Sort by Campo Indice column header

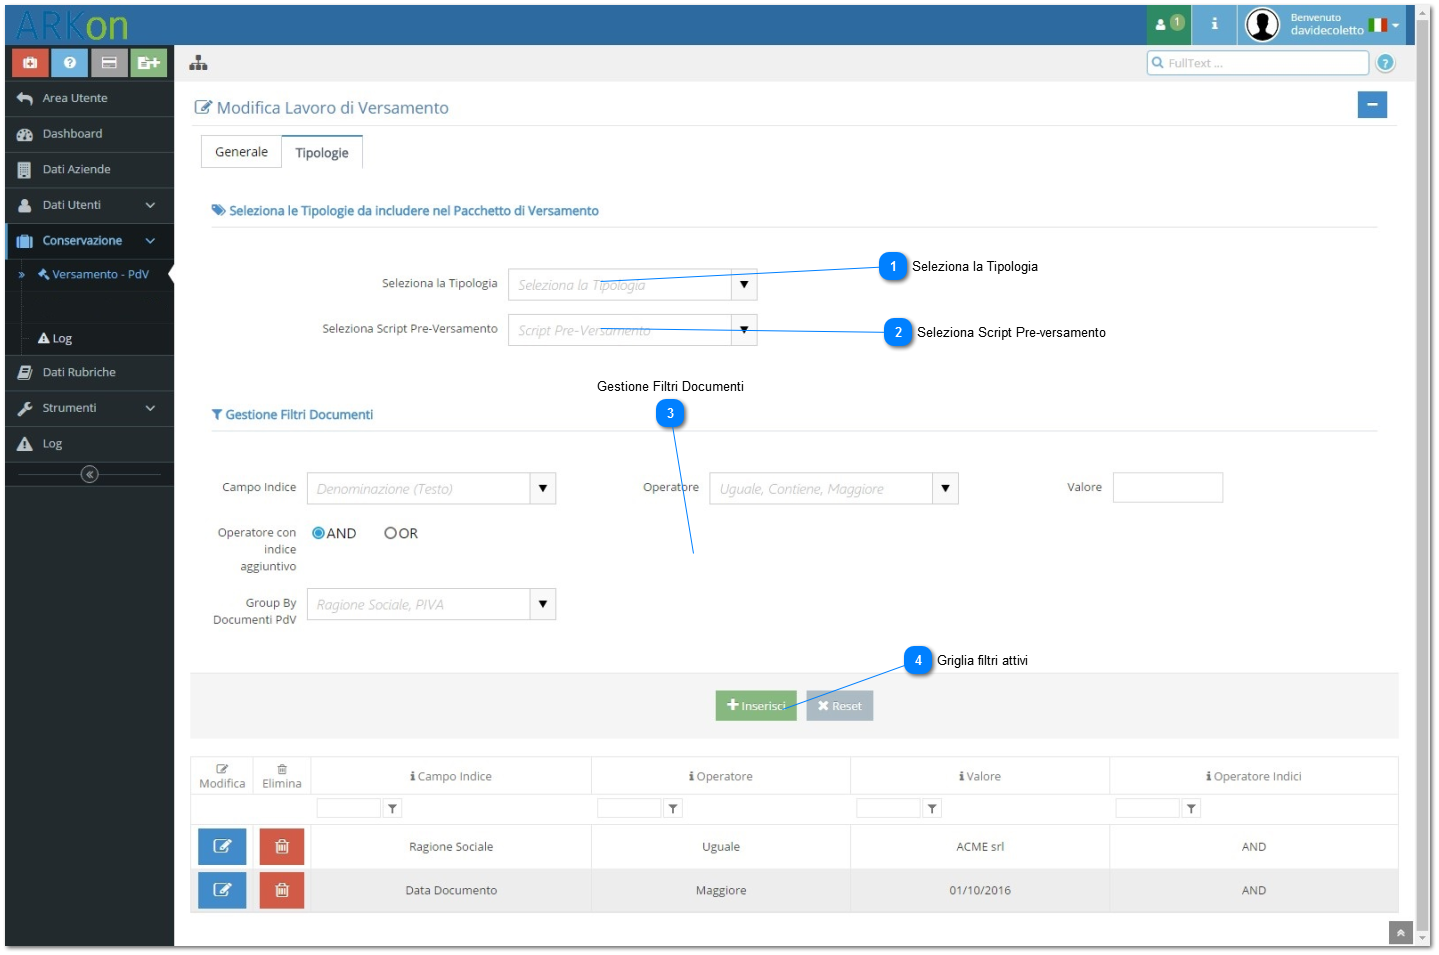(x=451, y=776)
